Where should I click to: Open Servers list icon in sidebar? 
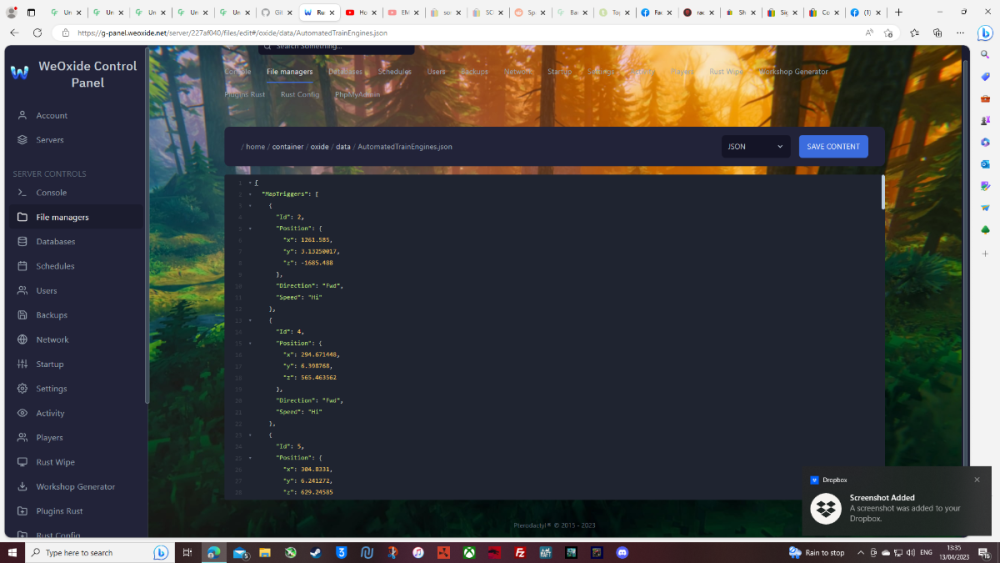pos(22,140)
